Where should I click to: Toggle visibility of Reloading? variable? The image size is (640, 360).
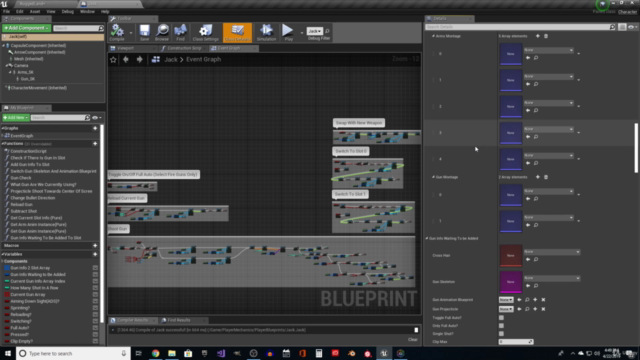[x=95, y=315]
